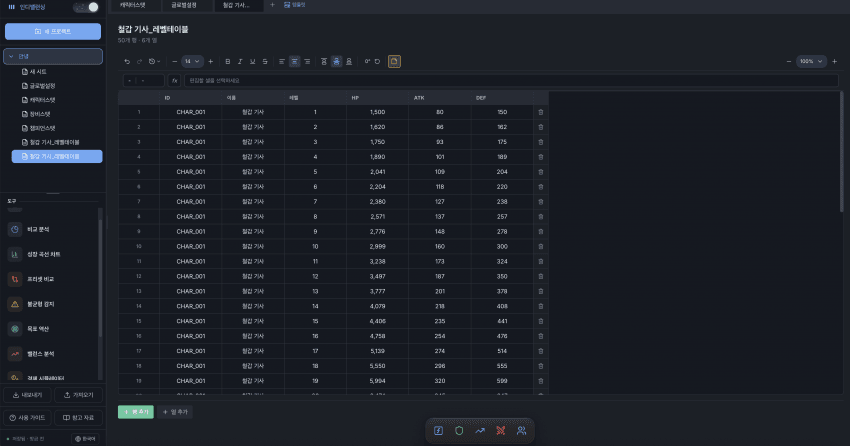Image resolution: width=850 pixels, height=446 pixels.
Task: Delete row 1 with trash icon
Action: 541,112
